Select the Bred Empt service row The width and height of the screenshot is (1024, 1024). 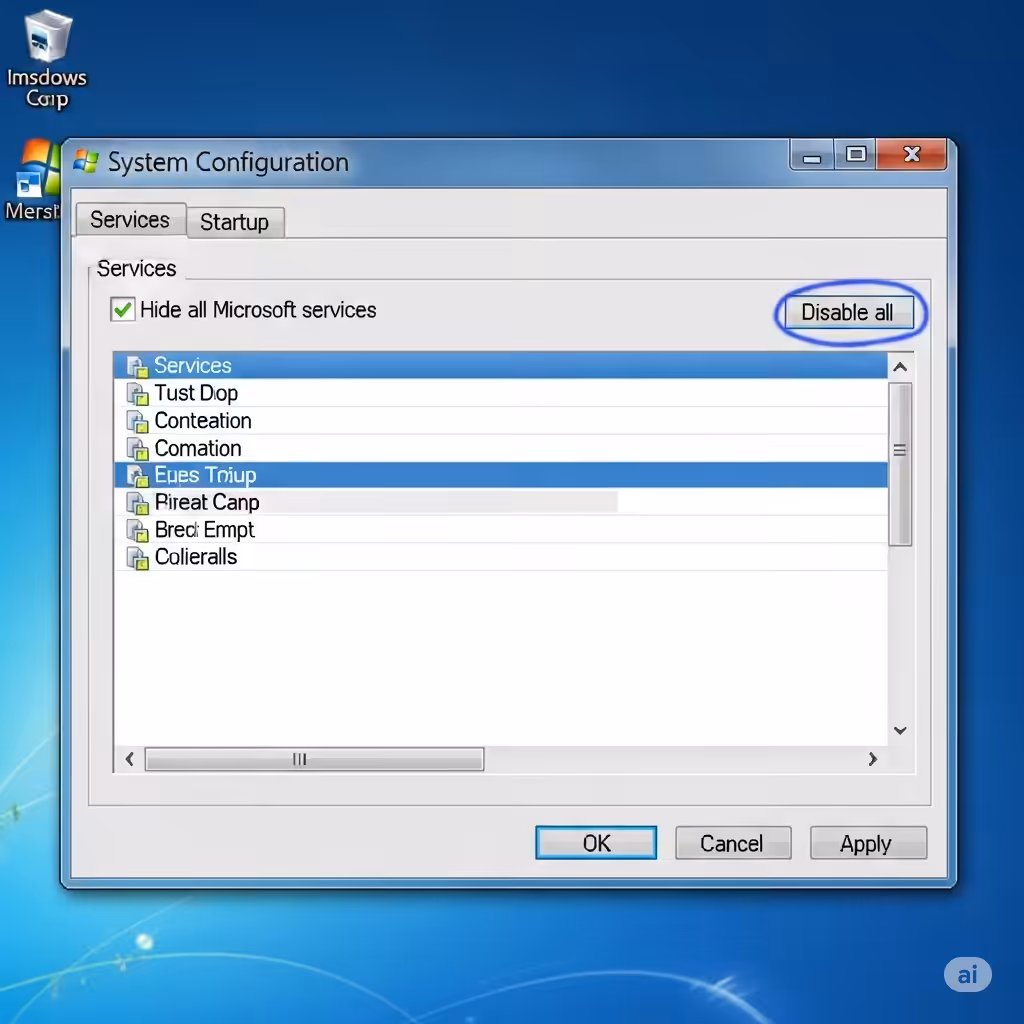coord(501,530)
